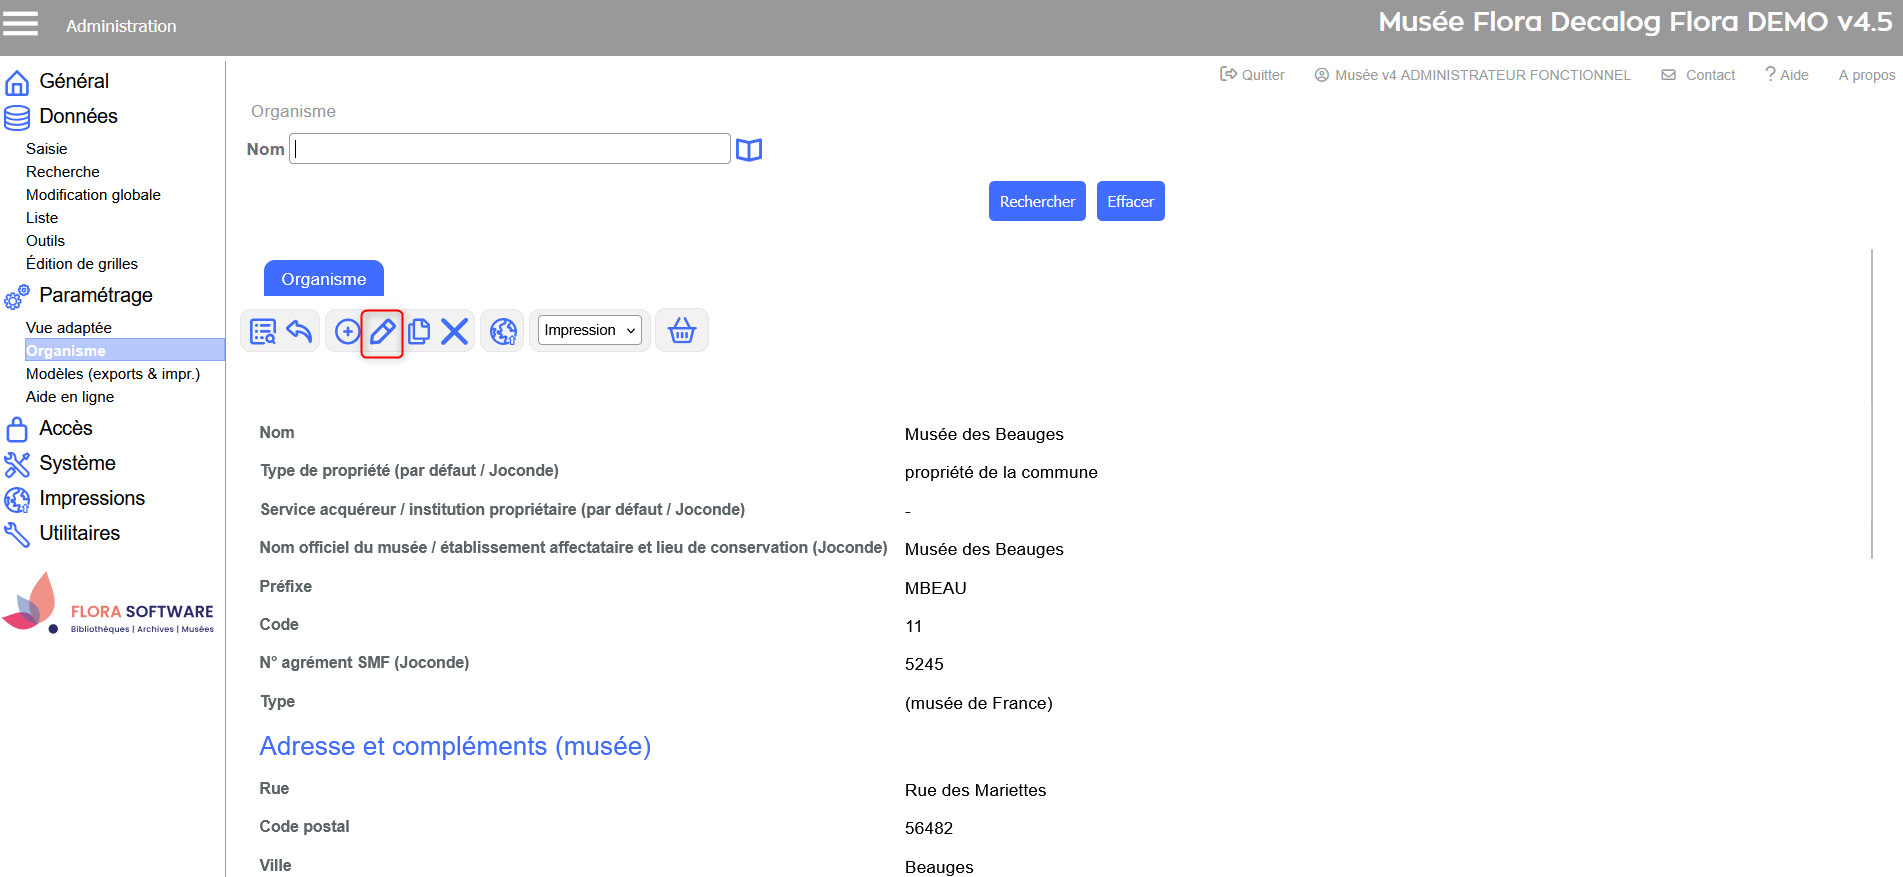Click the Quitter link
The image size is (1903, 877).
(1253, 75)
